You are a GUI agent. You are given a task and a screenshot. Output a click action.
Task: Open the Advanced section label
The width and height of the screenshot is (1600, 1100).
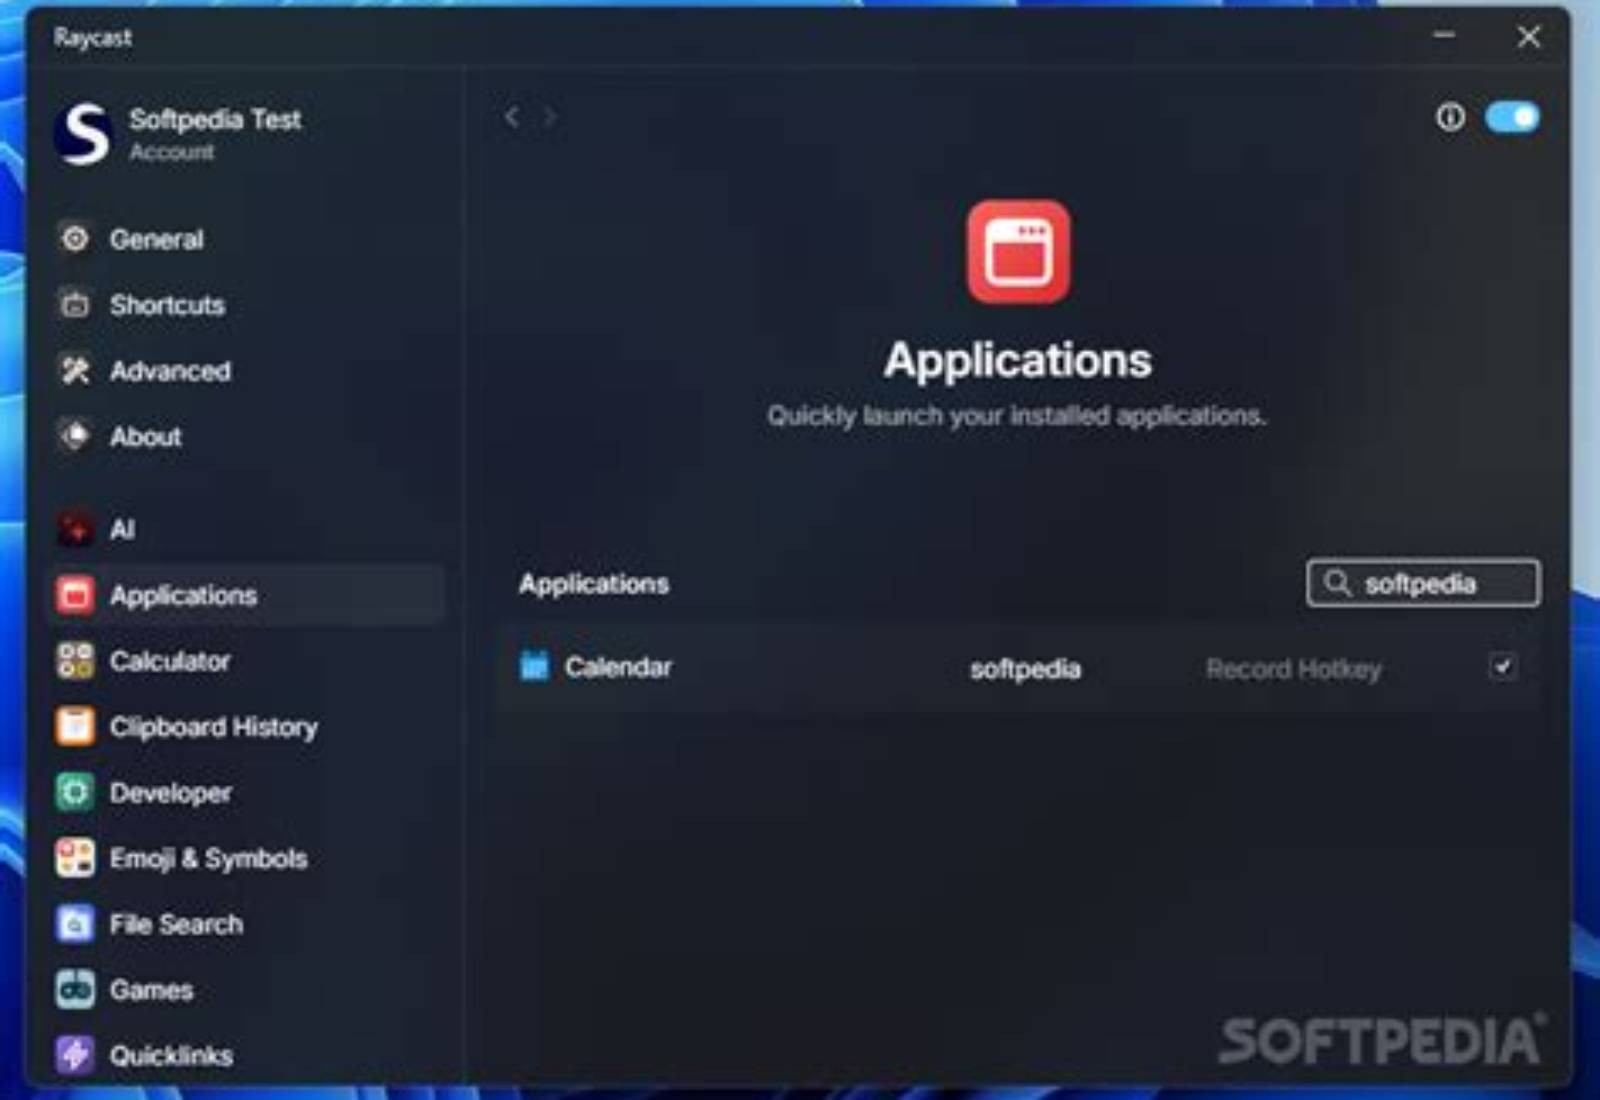coord(170,371)
